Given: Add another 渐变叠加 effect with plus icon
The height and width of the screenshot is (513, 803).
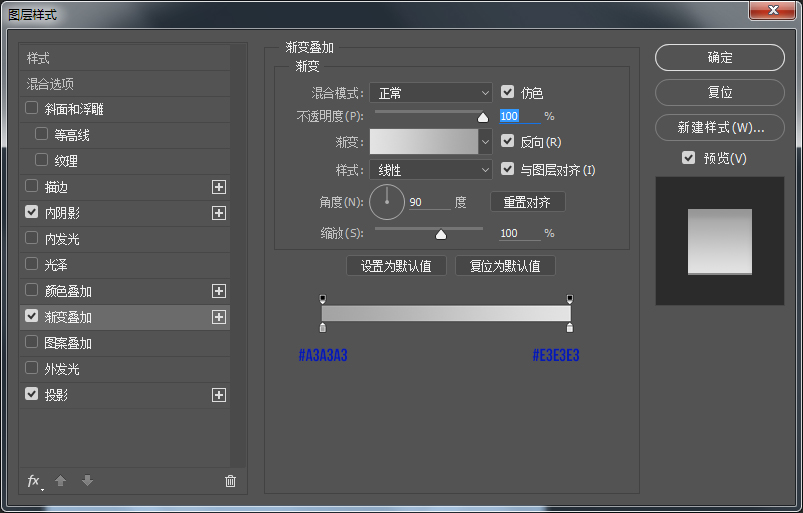Looking at the screenshot, I should pyautogui.click(x=219, y=317).
